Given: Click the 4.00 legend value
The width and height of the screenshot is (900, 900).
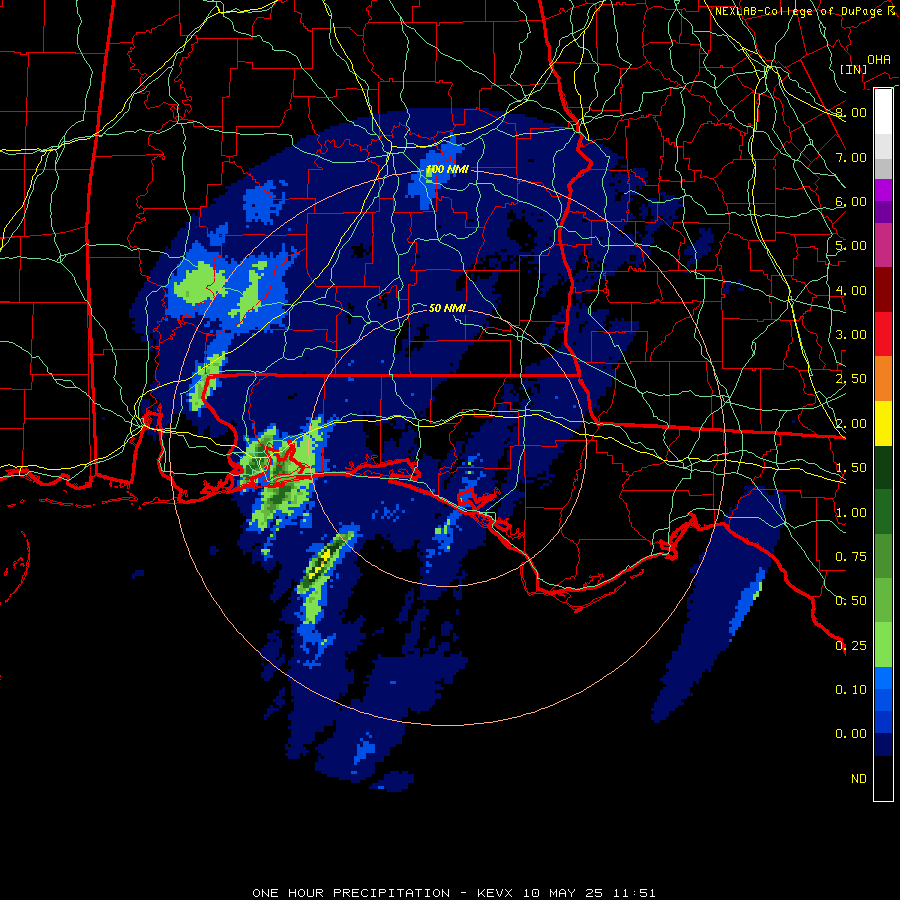Looking at the screenshot, I should [851, 290].
